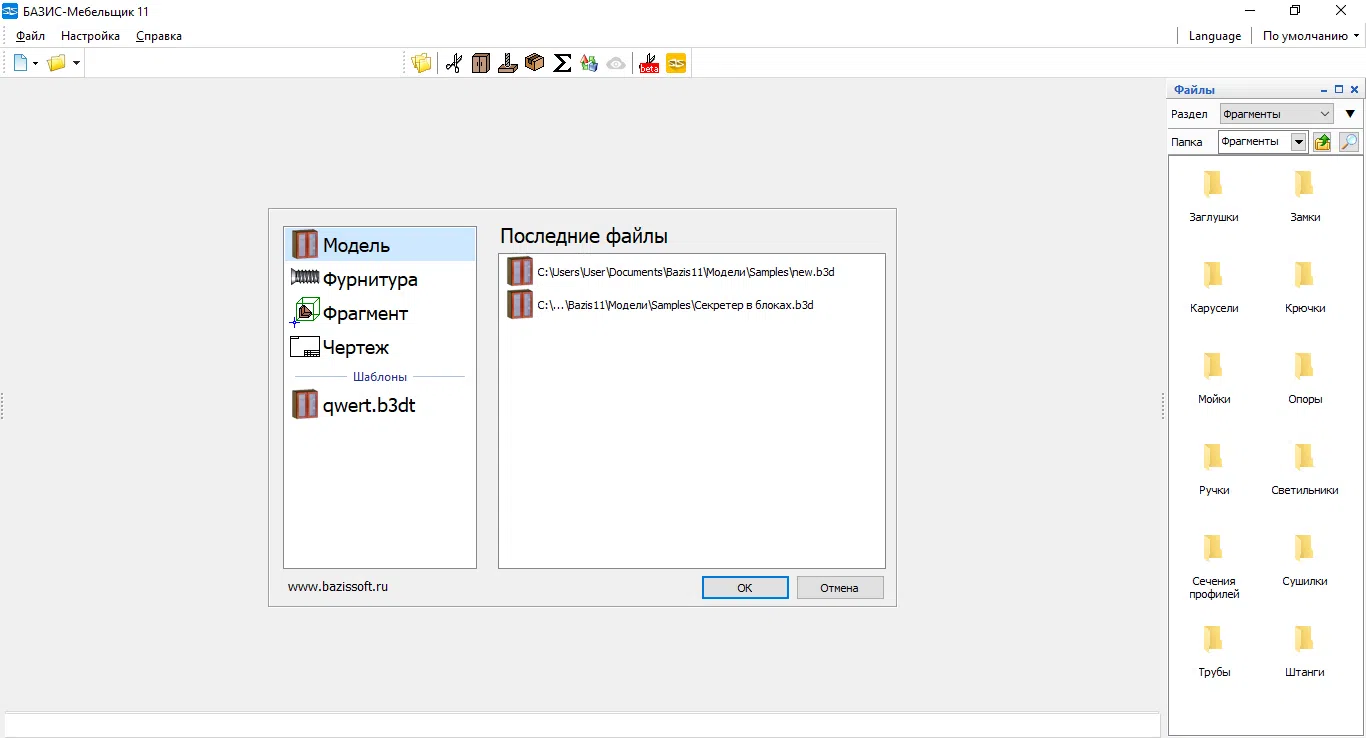
Task: Open the Справка menu
Action: click(159, 36)
